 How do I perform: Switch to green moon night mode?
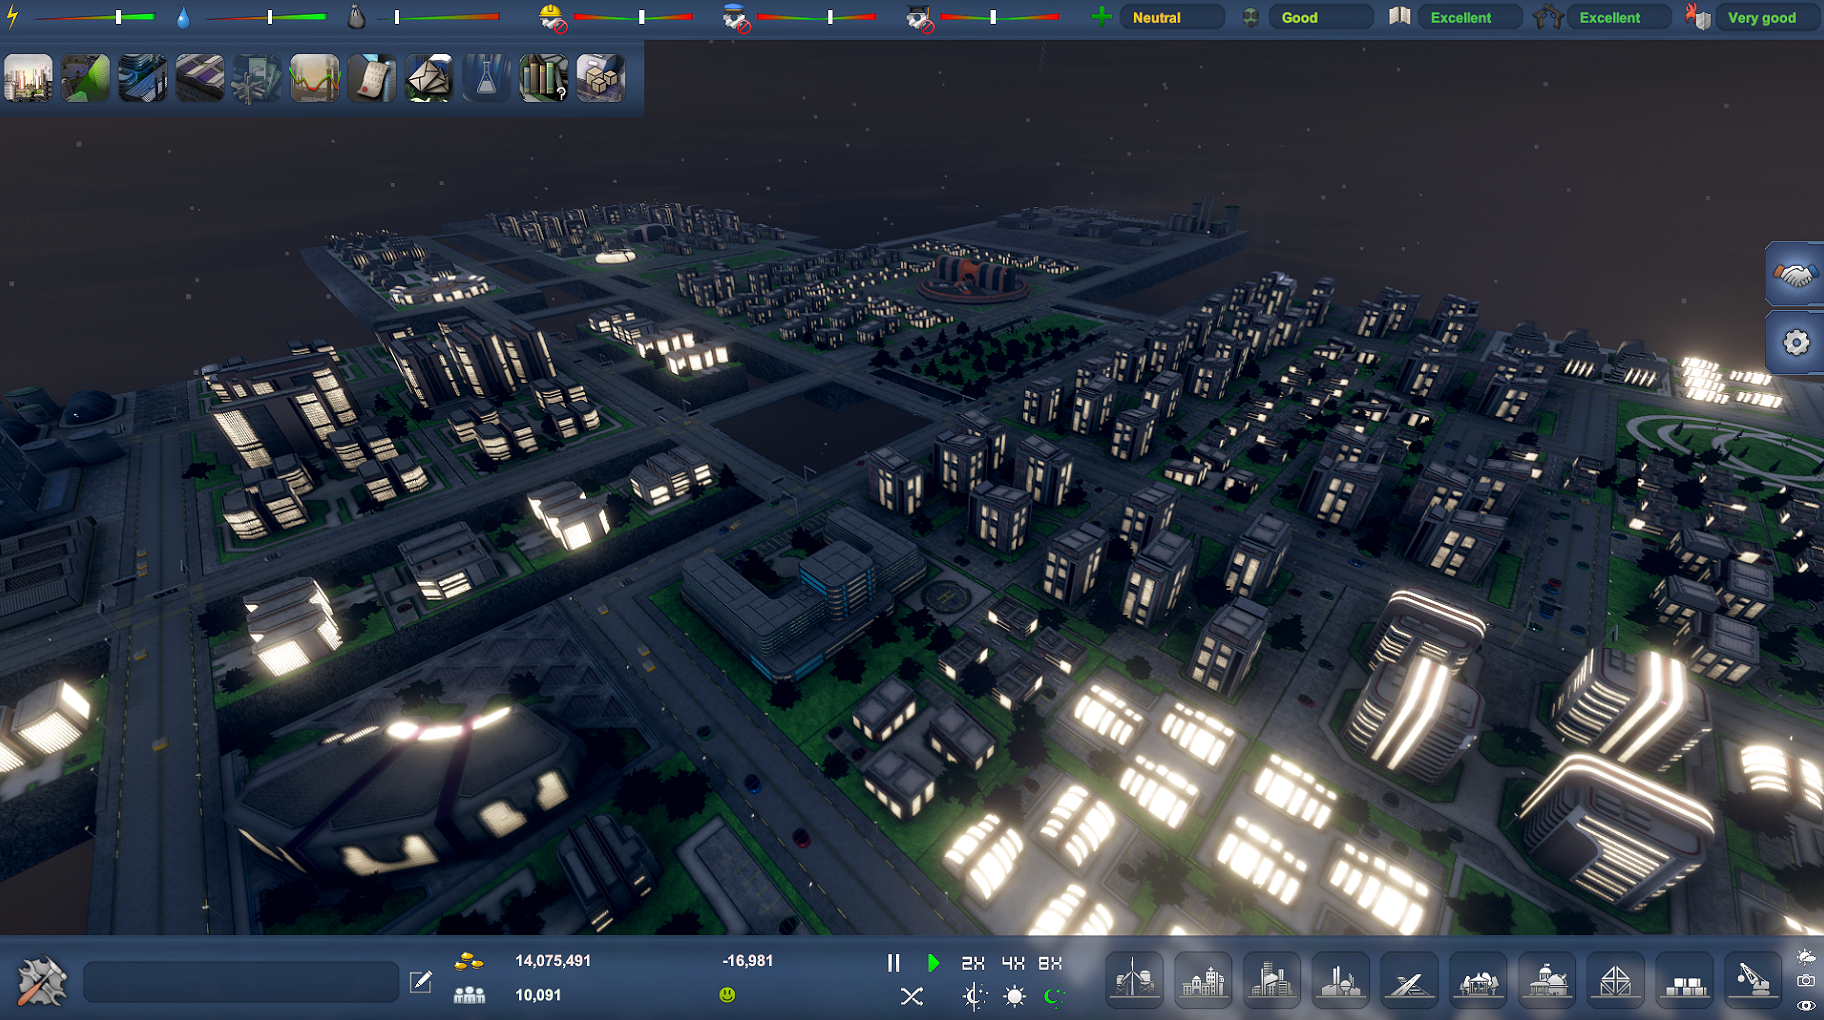click(1054, 996)
